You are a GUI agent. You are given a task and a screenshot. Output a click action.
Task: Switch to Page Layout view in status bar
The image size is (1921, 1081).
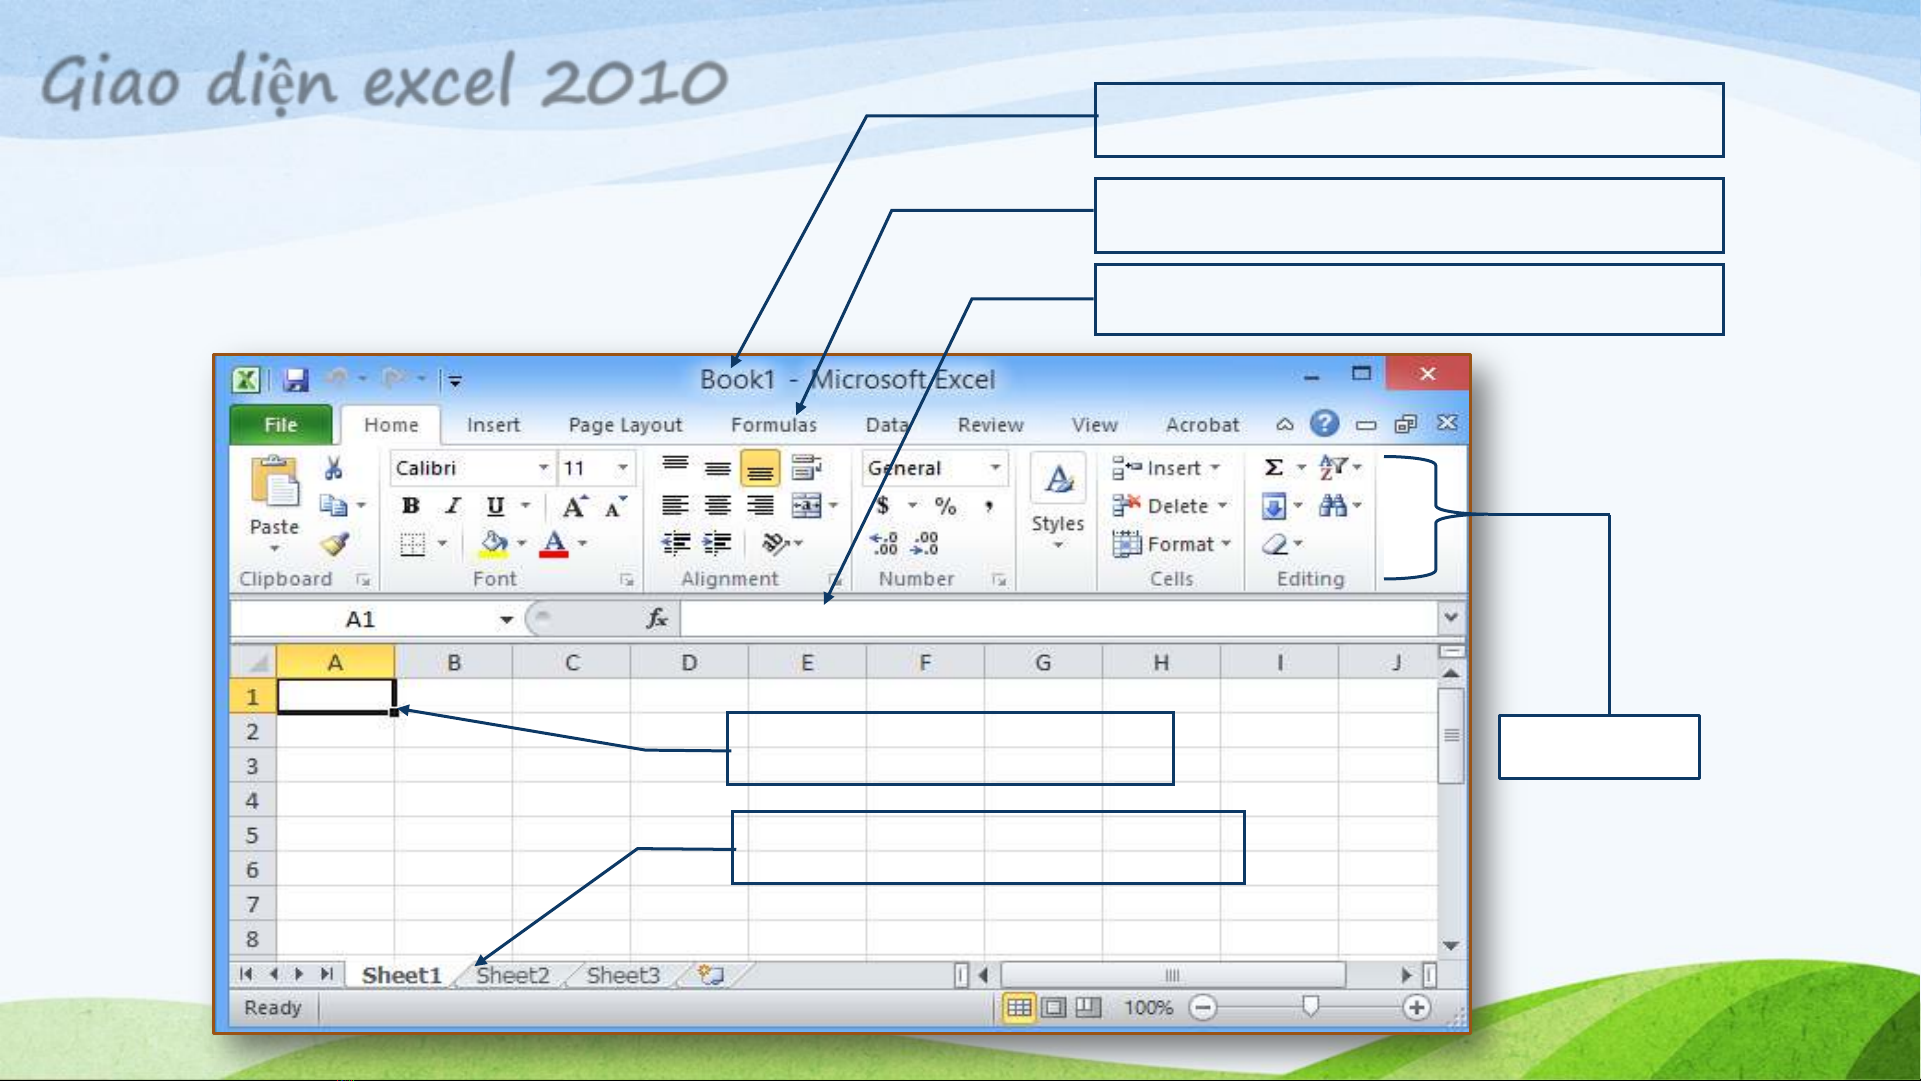pyautogui.click(x=1054, y=1008)
